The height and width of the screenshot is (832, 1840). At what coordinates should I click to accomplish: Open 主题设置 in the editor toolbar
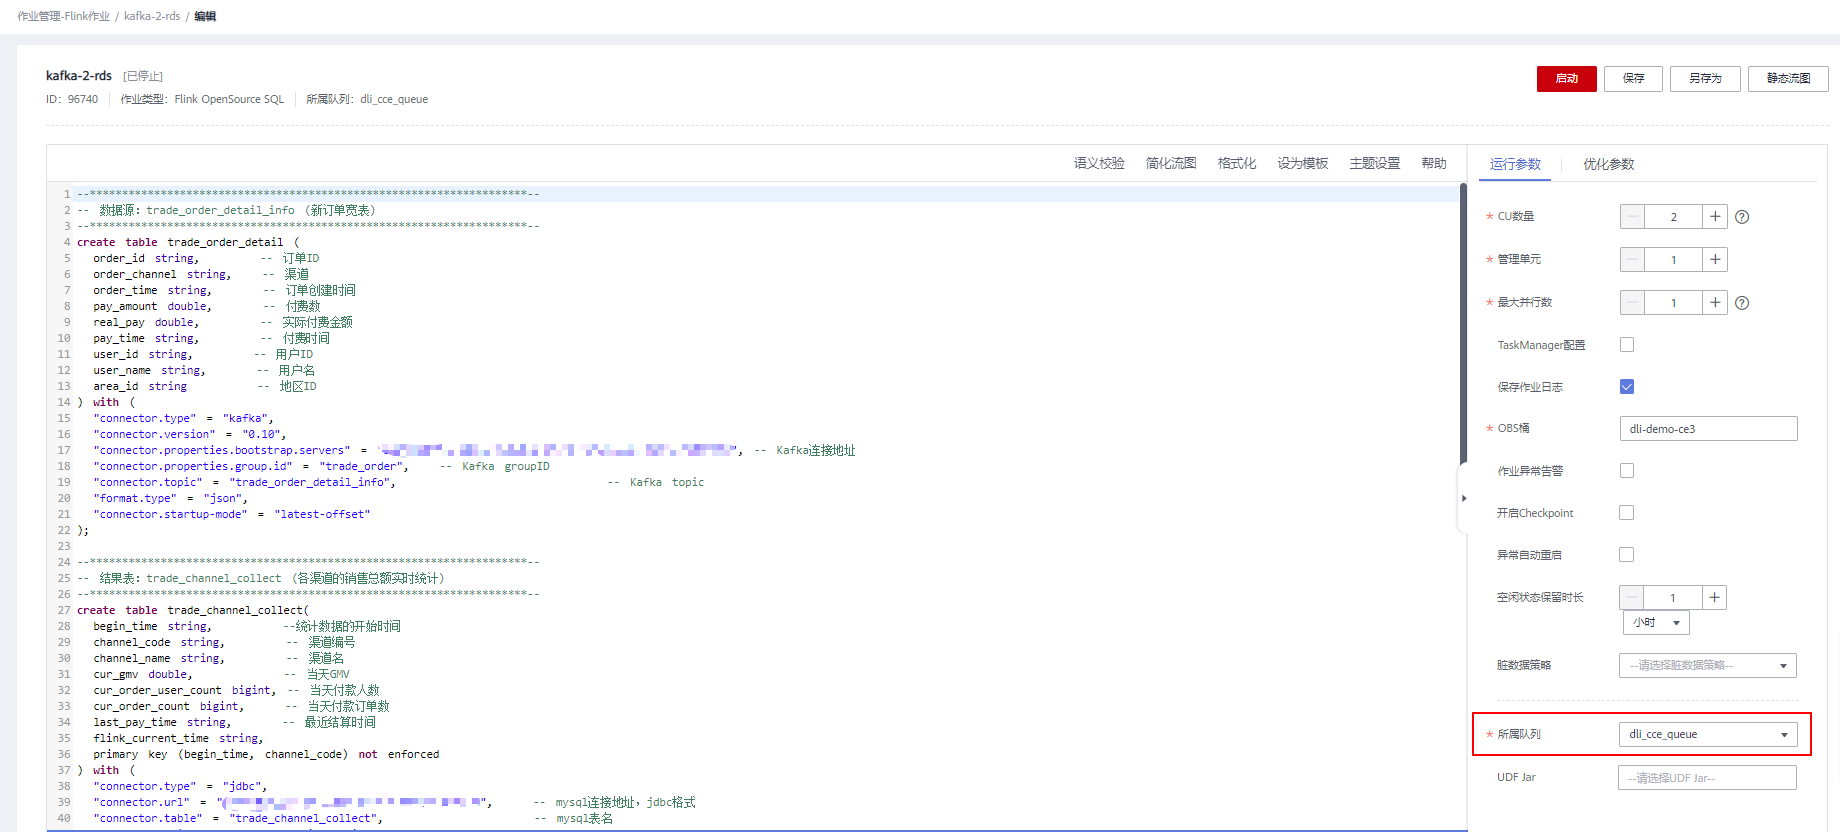point(1374,163)
